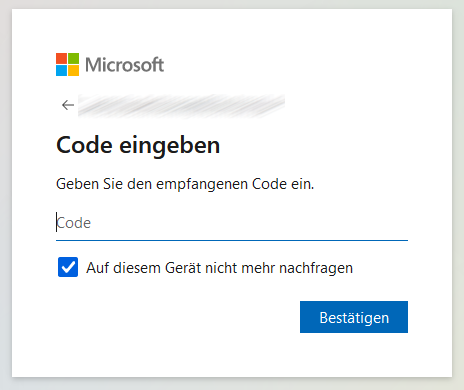Click the Microsoft wordmark text
464x390 pixels.
tap(124, 65)
